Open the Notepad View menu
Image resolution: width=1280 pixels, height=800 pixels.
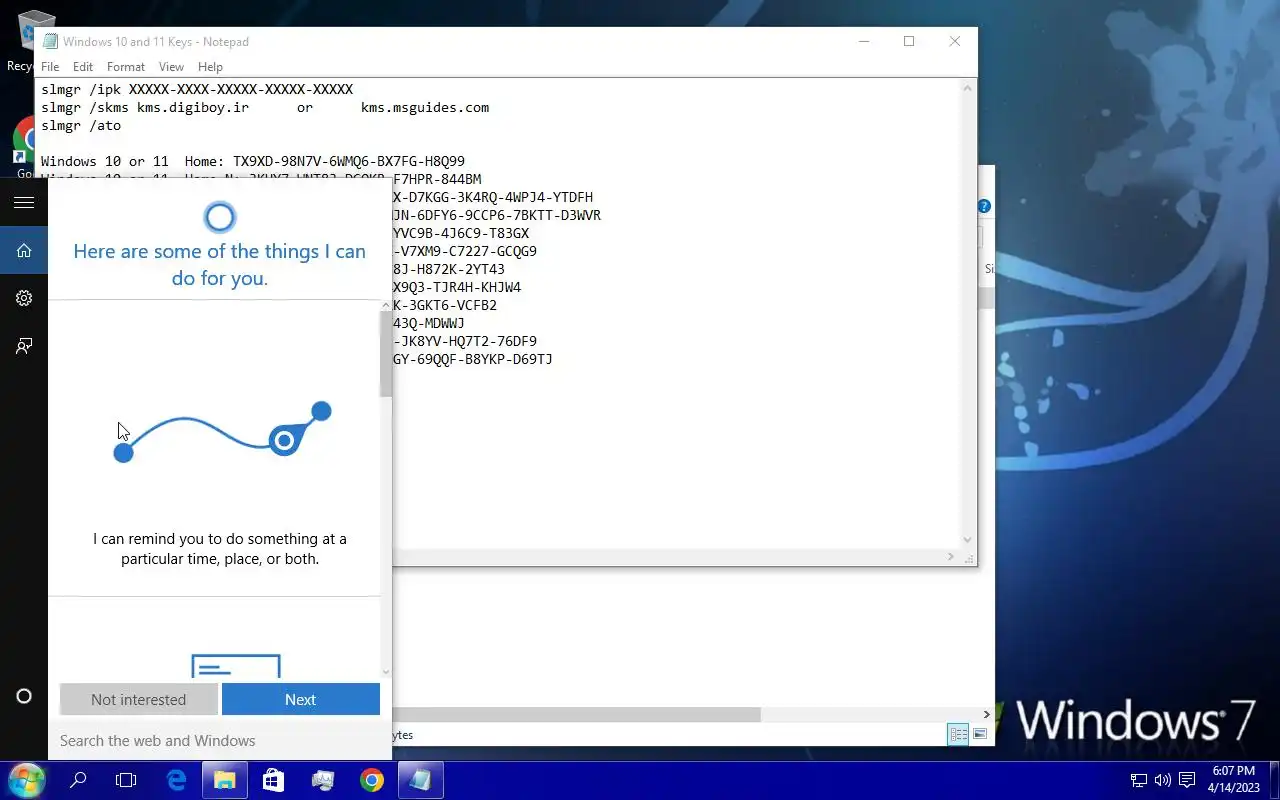171,67
